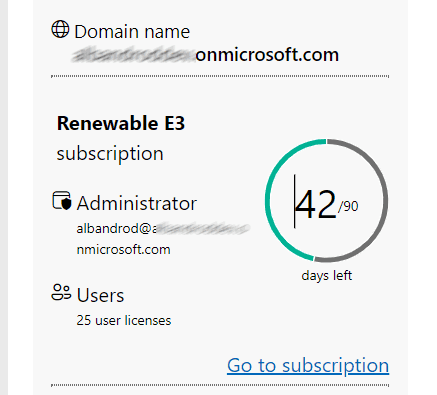Click the /90 total days text
The image size is (437, 395).
[x=348, y=207]
